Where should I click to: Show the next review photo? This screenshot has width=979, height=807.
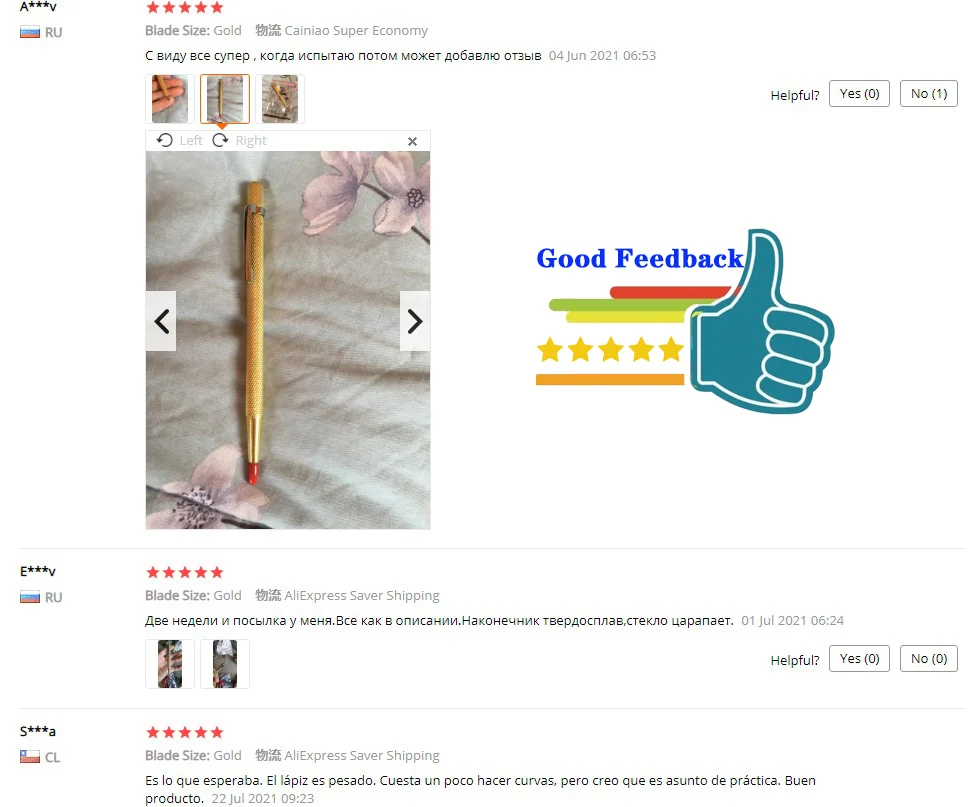(x=415, y=321)
